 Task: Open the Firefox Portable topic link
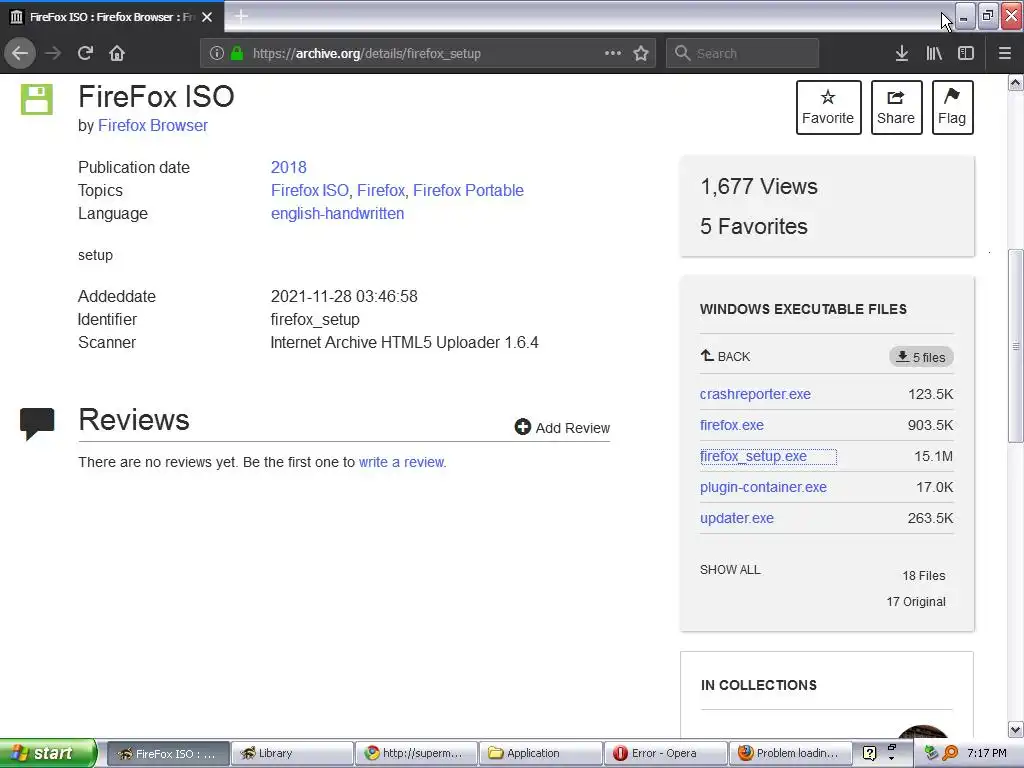point(468,190)
